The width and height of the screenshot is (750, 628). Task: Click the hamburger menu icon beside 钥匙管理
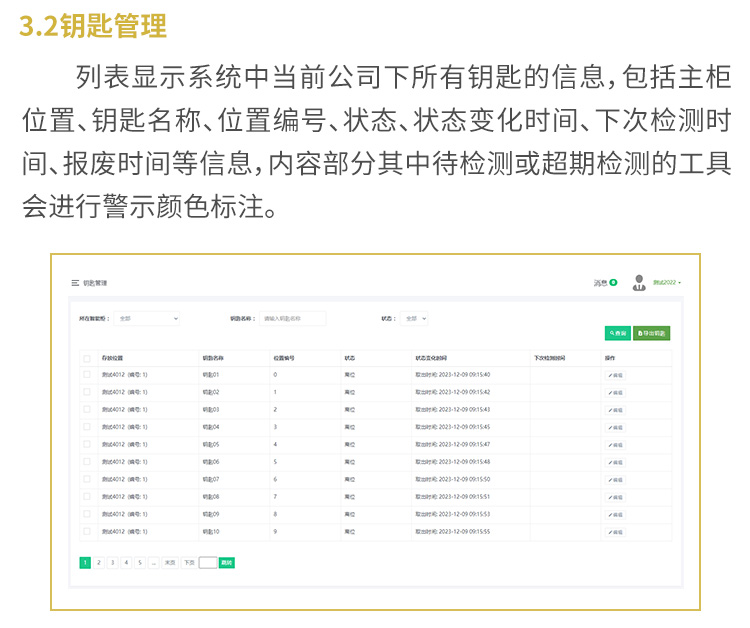[x=75, y=283]
